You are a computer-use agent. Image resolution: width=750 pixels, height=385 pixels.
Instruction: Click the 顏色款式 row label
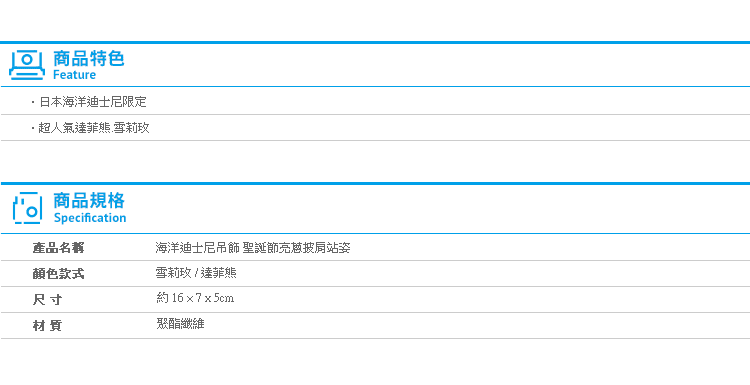coord(58,274)
